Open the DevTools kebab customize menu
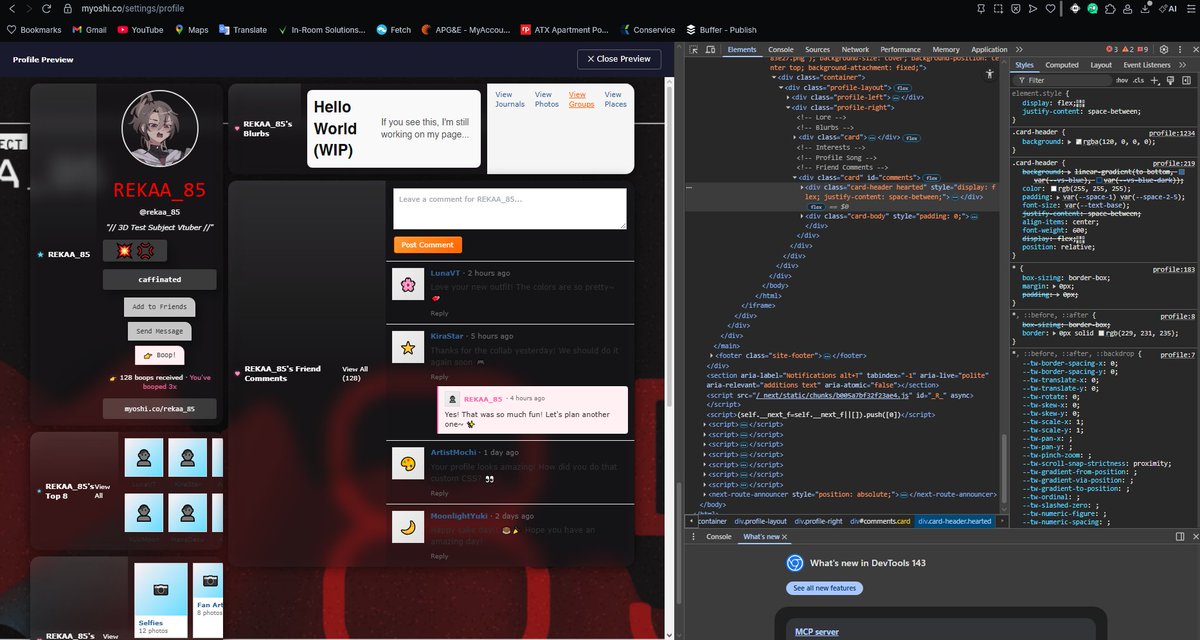 (1181, 49)
